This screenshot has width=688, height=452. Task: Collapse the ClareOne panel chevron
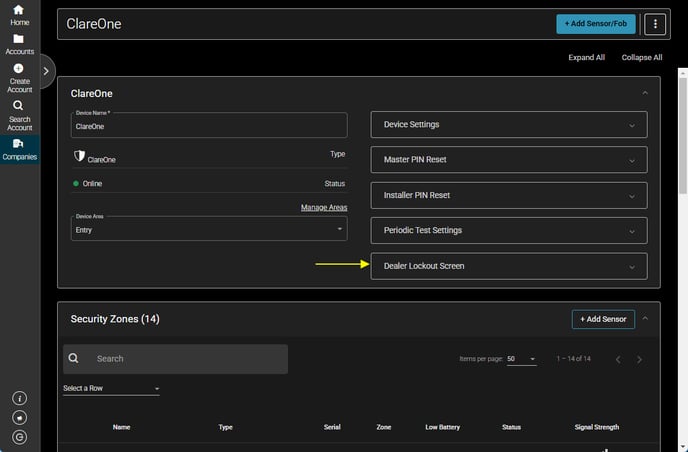click(645, 93)
